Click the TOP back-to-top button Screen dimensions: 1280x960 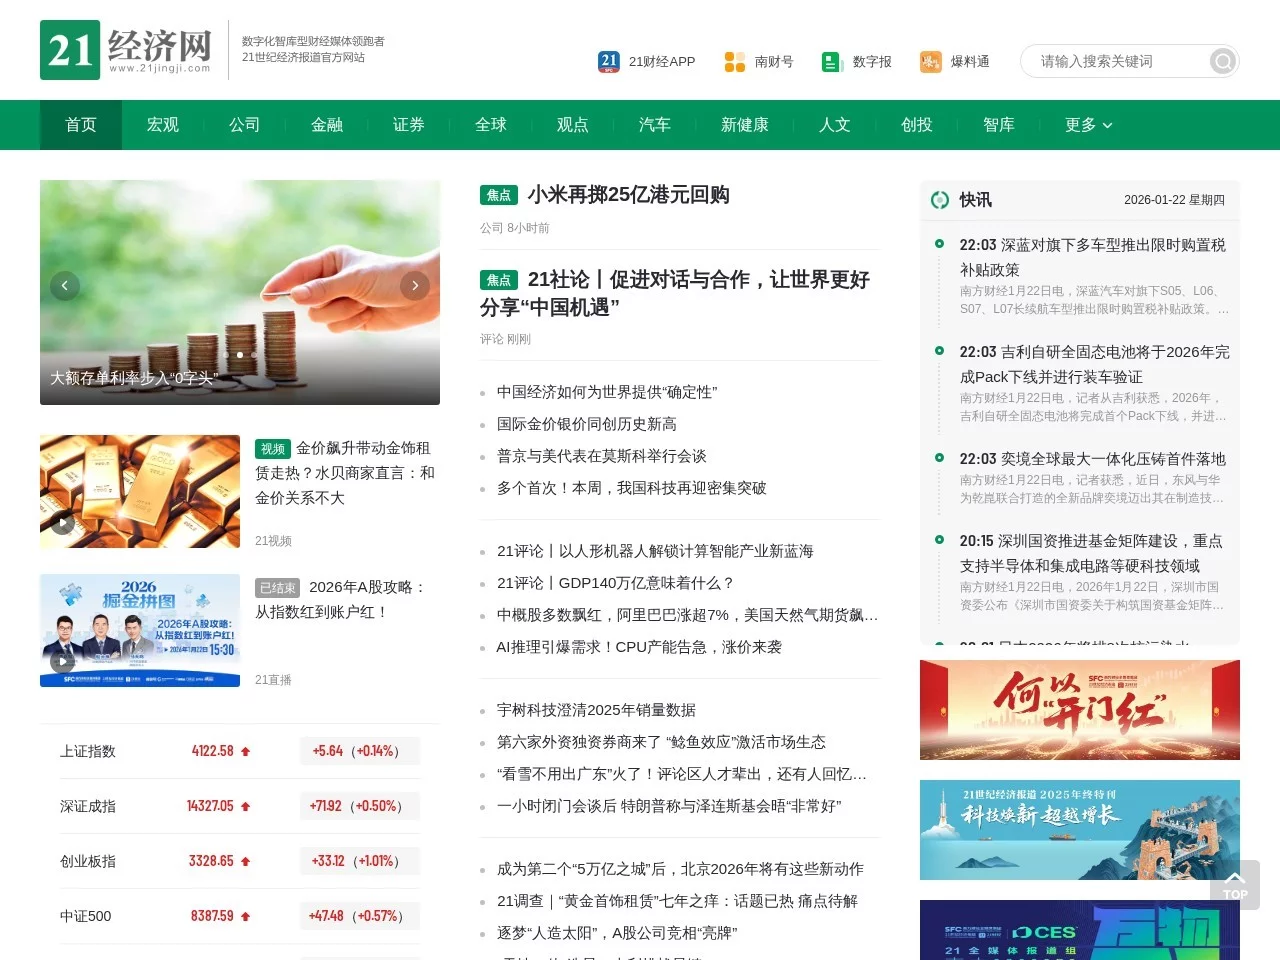click(x=1235, y=884)
